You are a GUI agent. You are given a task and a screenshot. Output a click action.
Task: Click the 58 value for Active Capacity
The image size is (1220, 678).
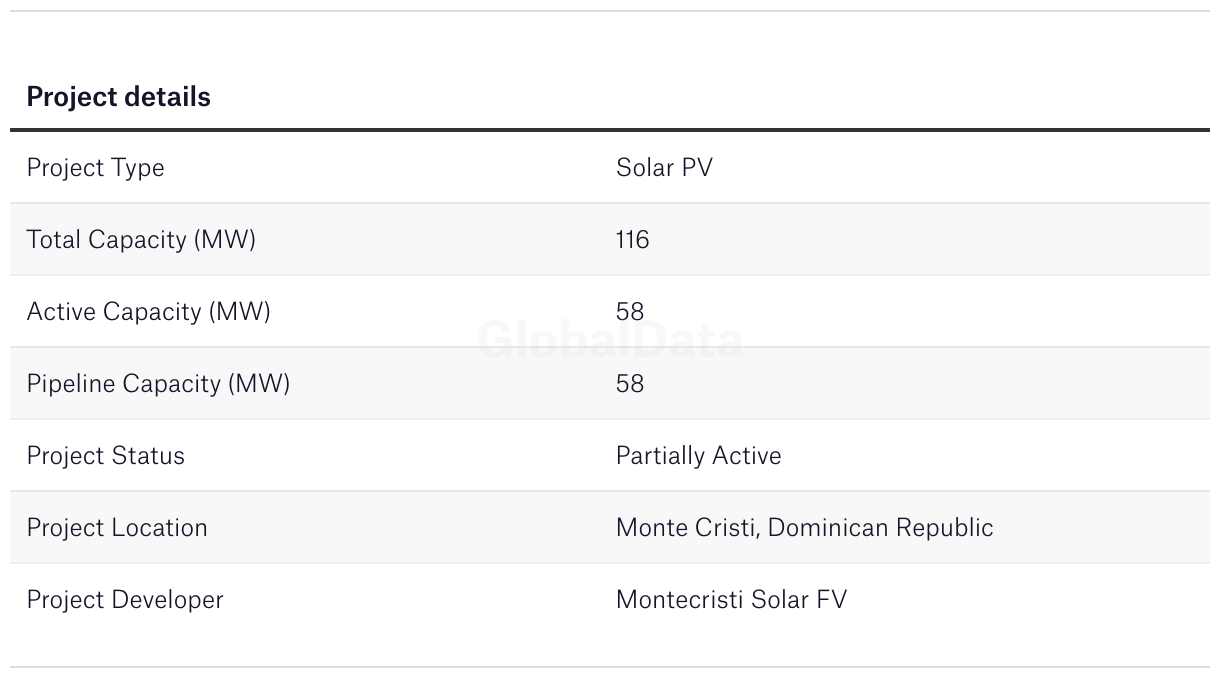tap(630, 312)
